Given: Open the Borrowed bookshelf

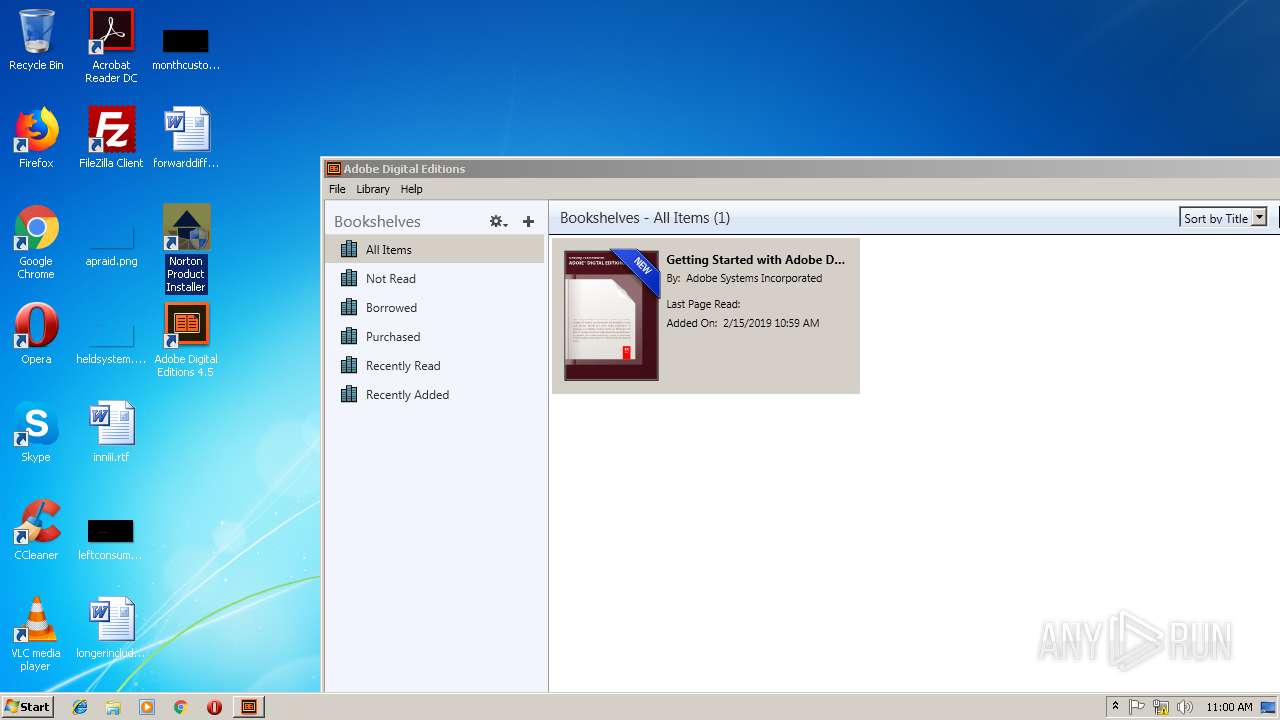Looking at the screenshot, I should coord(435,308).
